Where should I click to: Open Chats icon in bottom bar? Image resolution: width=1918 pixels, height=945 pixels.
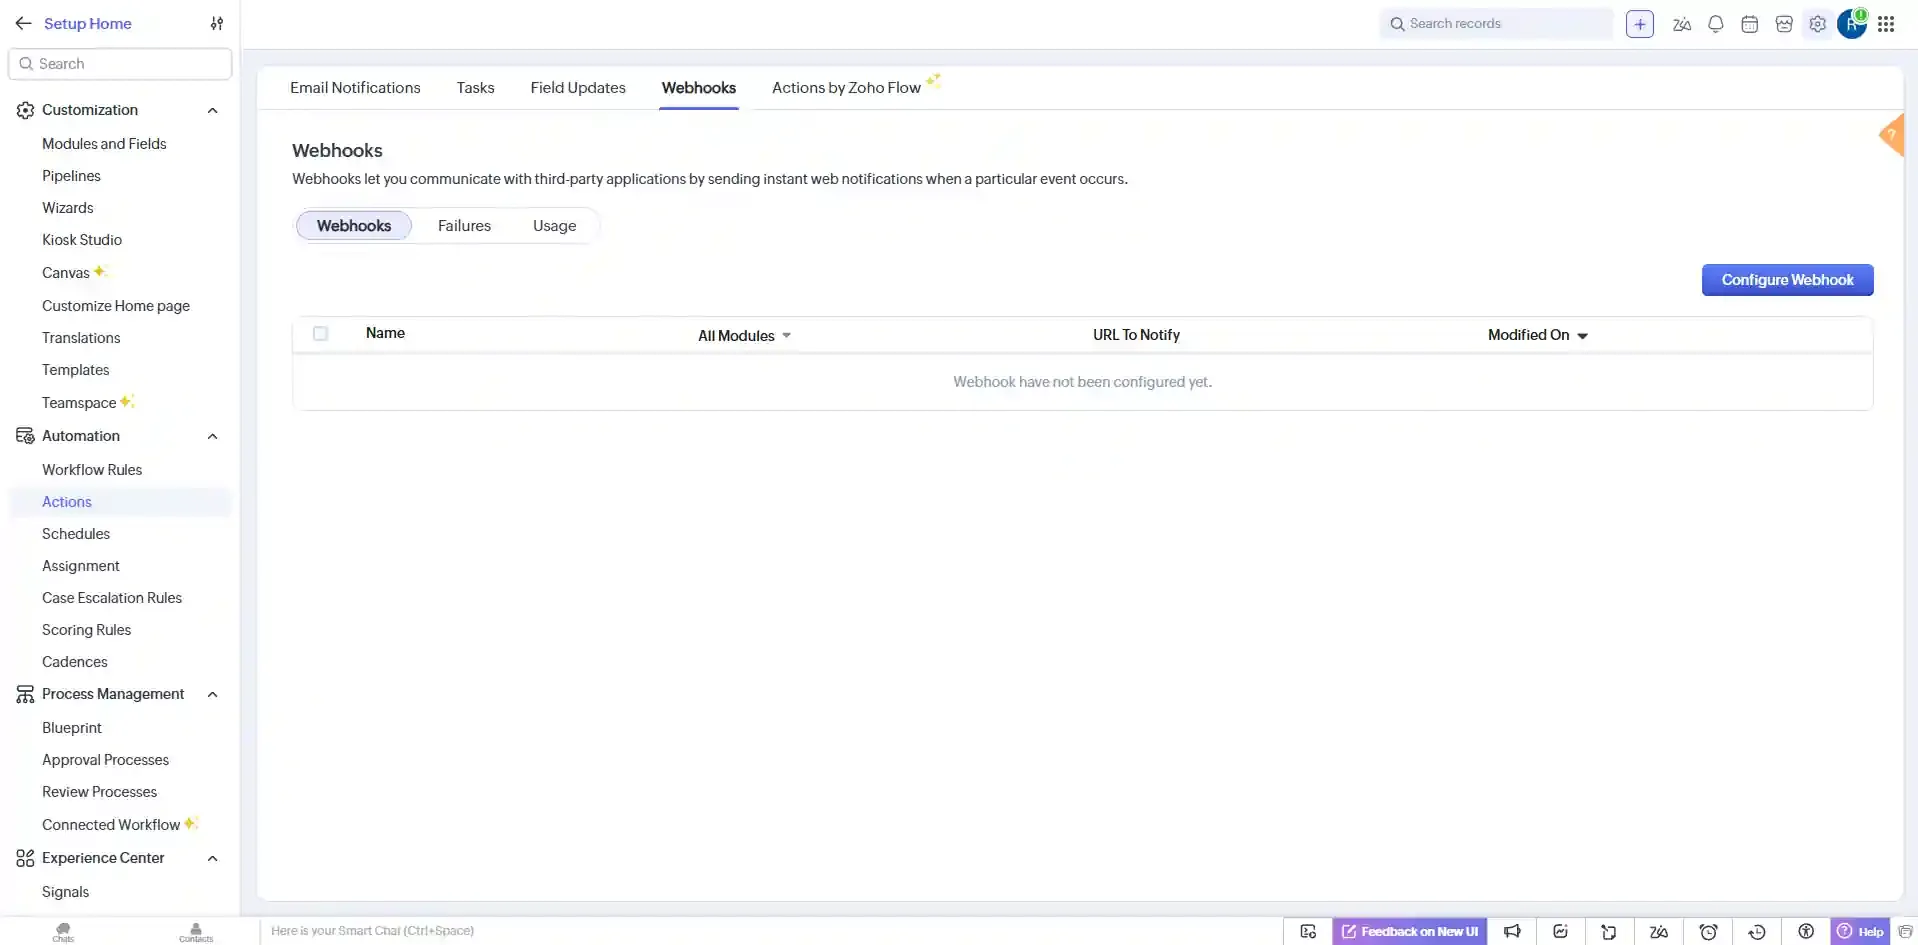coord(63,932)
